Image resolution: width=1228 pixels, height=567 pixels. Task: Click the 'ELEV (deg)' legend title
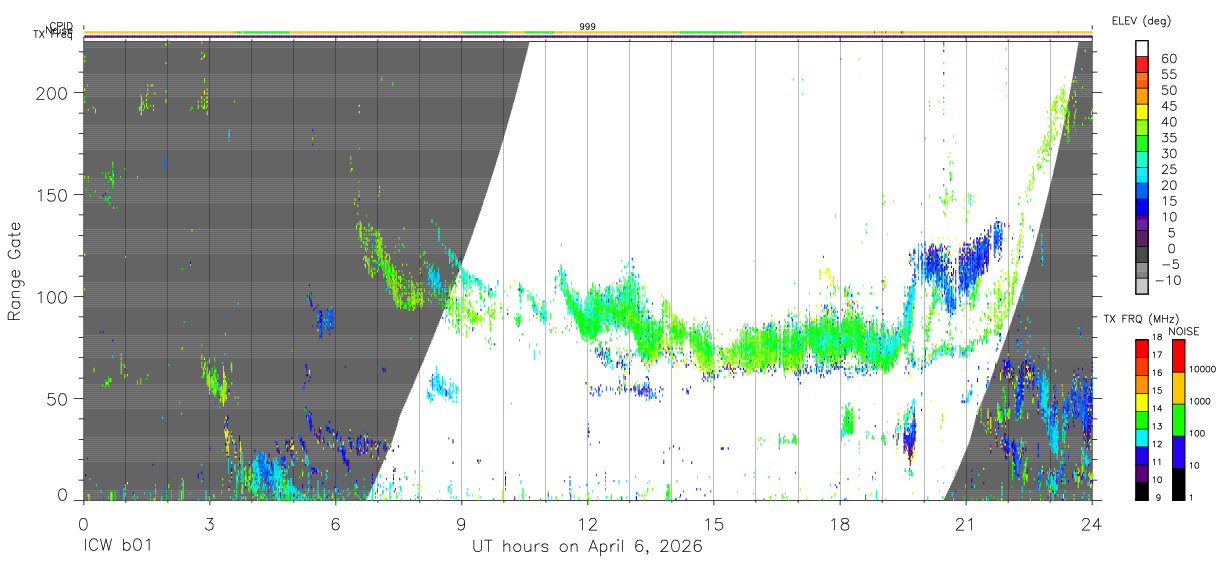(x=1141, y=20)
